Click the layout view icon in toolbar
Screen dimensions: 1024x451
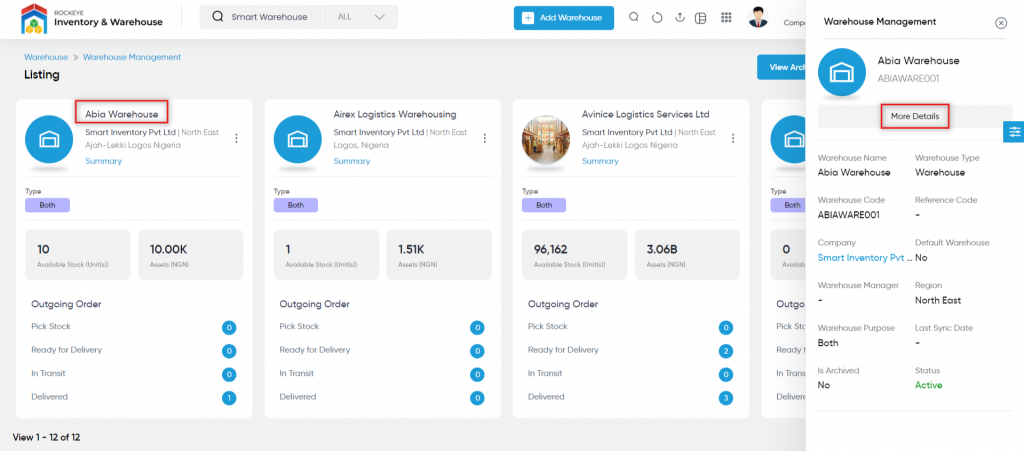701,18
